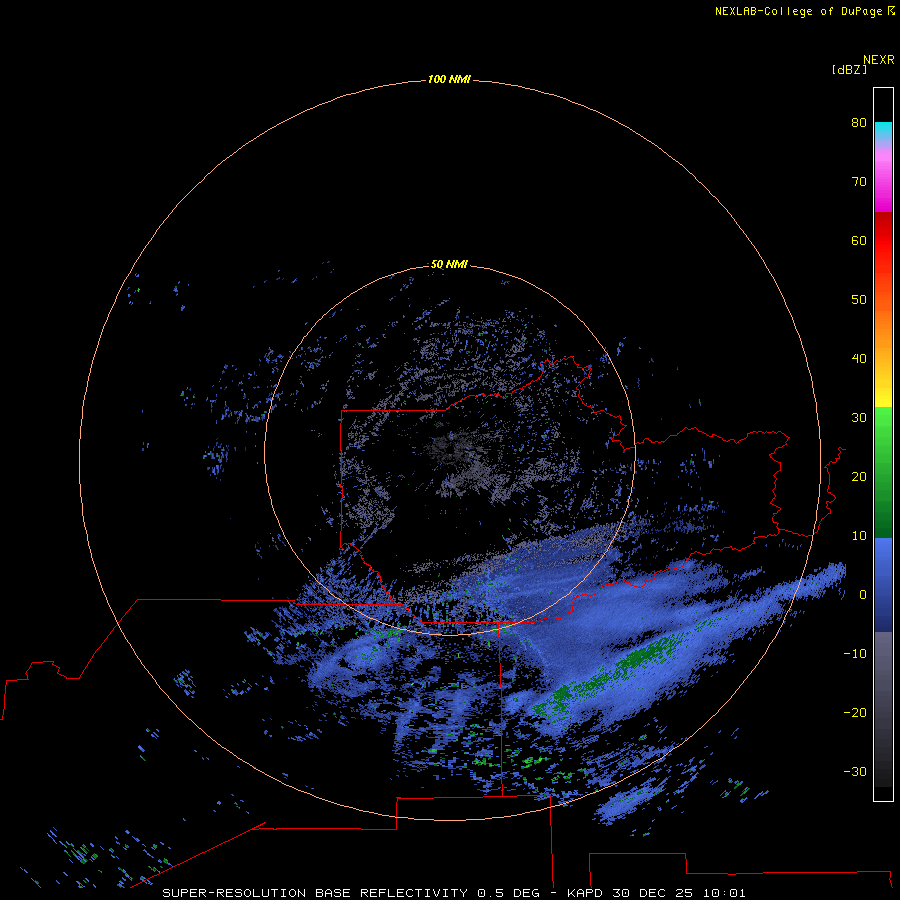Click the -20 dBZ scale value
Viewport: 900px width, 900px height.
point(855,713)
